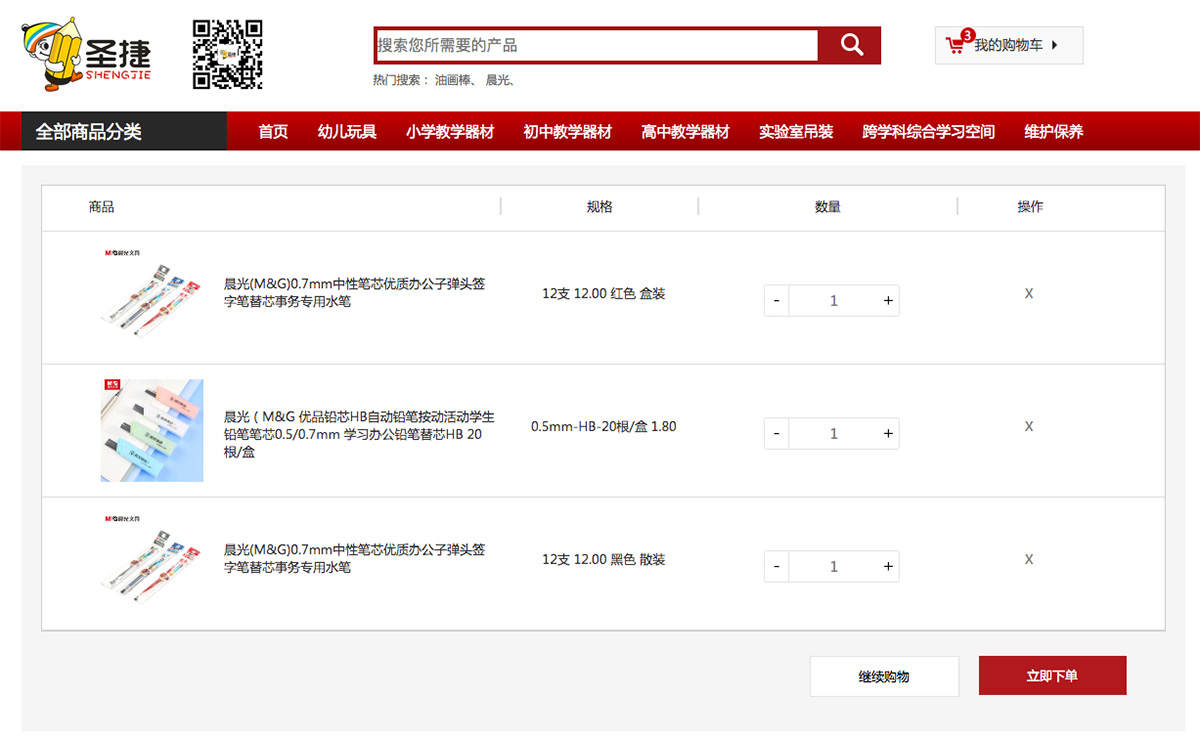Open product title of red boxed pen refills
The width and height of the screenshot is (1200, 738).
pos(355,293)
